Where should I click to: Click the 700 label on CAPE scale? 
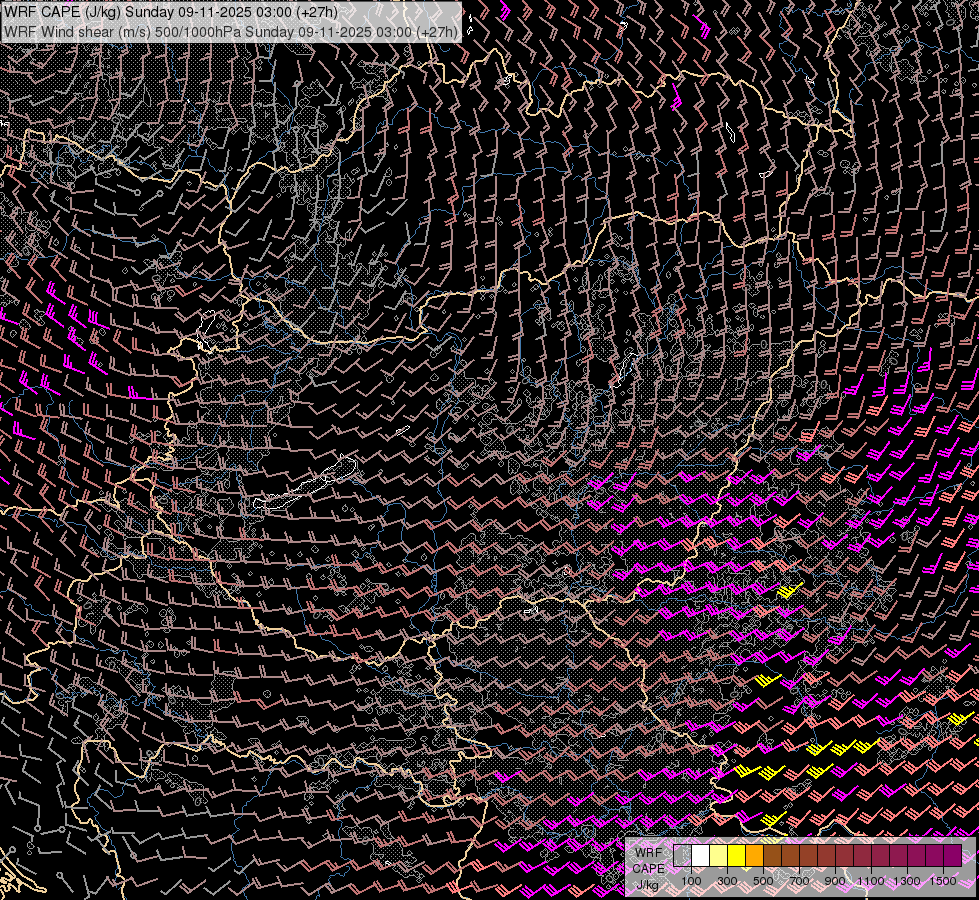tap(799, 881)
